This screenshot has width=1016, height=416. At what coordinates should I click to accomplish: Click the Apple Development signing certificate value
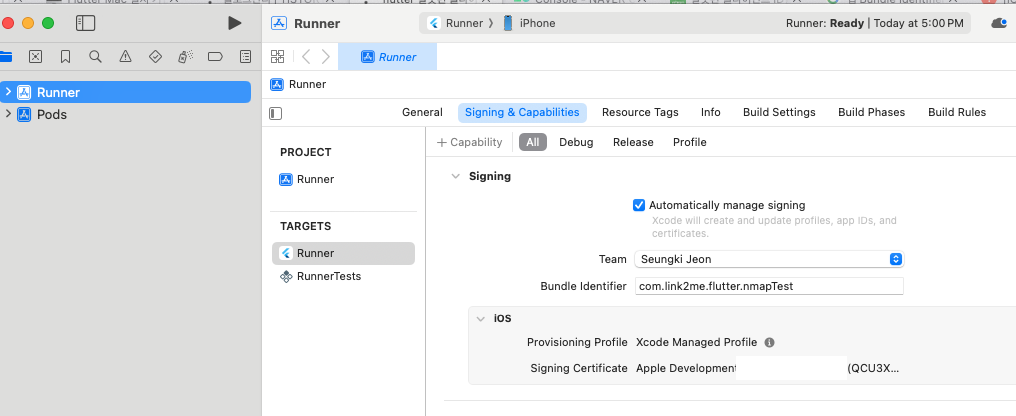(x=767, y=369)
